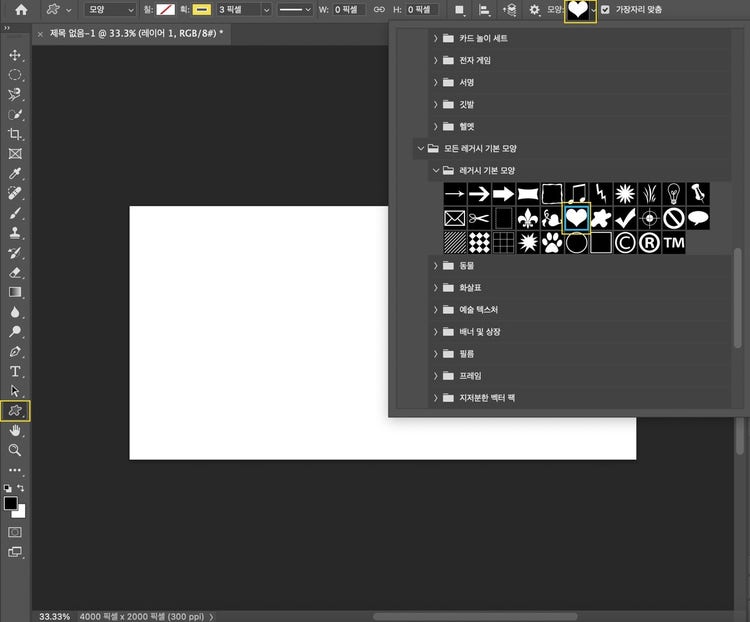
Task: Swap foreground and background colors
Action: [21, 488]
